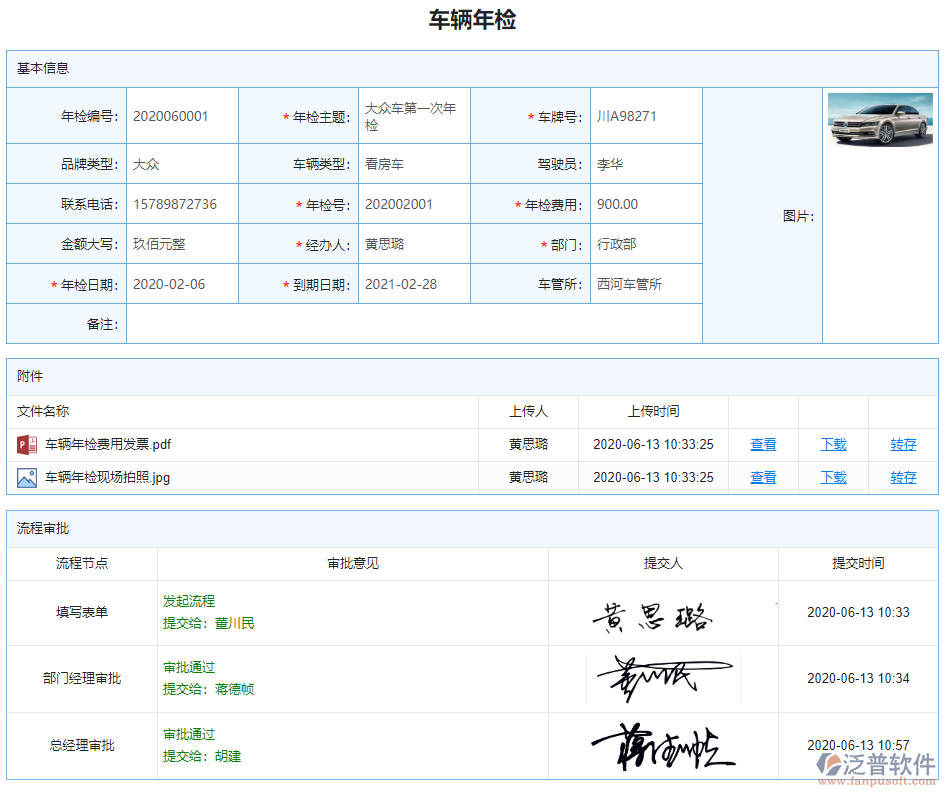
Task: Click 下载 link for 车辆年检费用发票.pdf
Action: tap(833, 445)
